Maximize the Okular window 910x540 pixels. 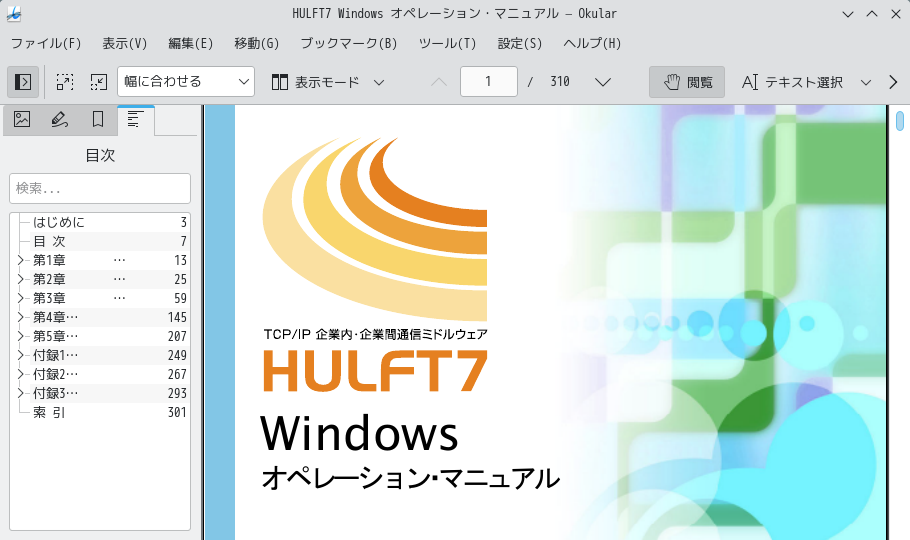point(872,14)
